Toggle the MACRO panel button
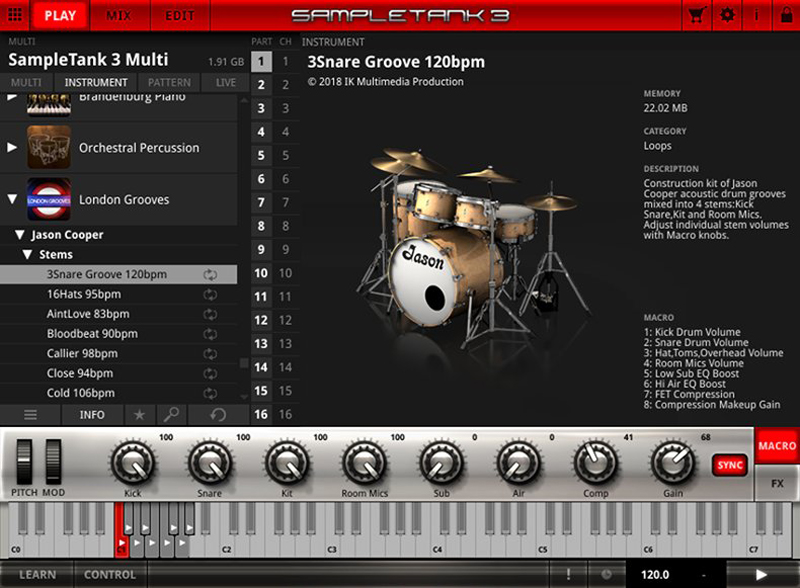 pos(777,446)
